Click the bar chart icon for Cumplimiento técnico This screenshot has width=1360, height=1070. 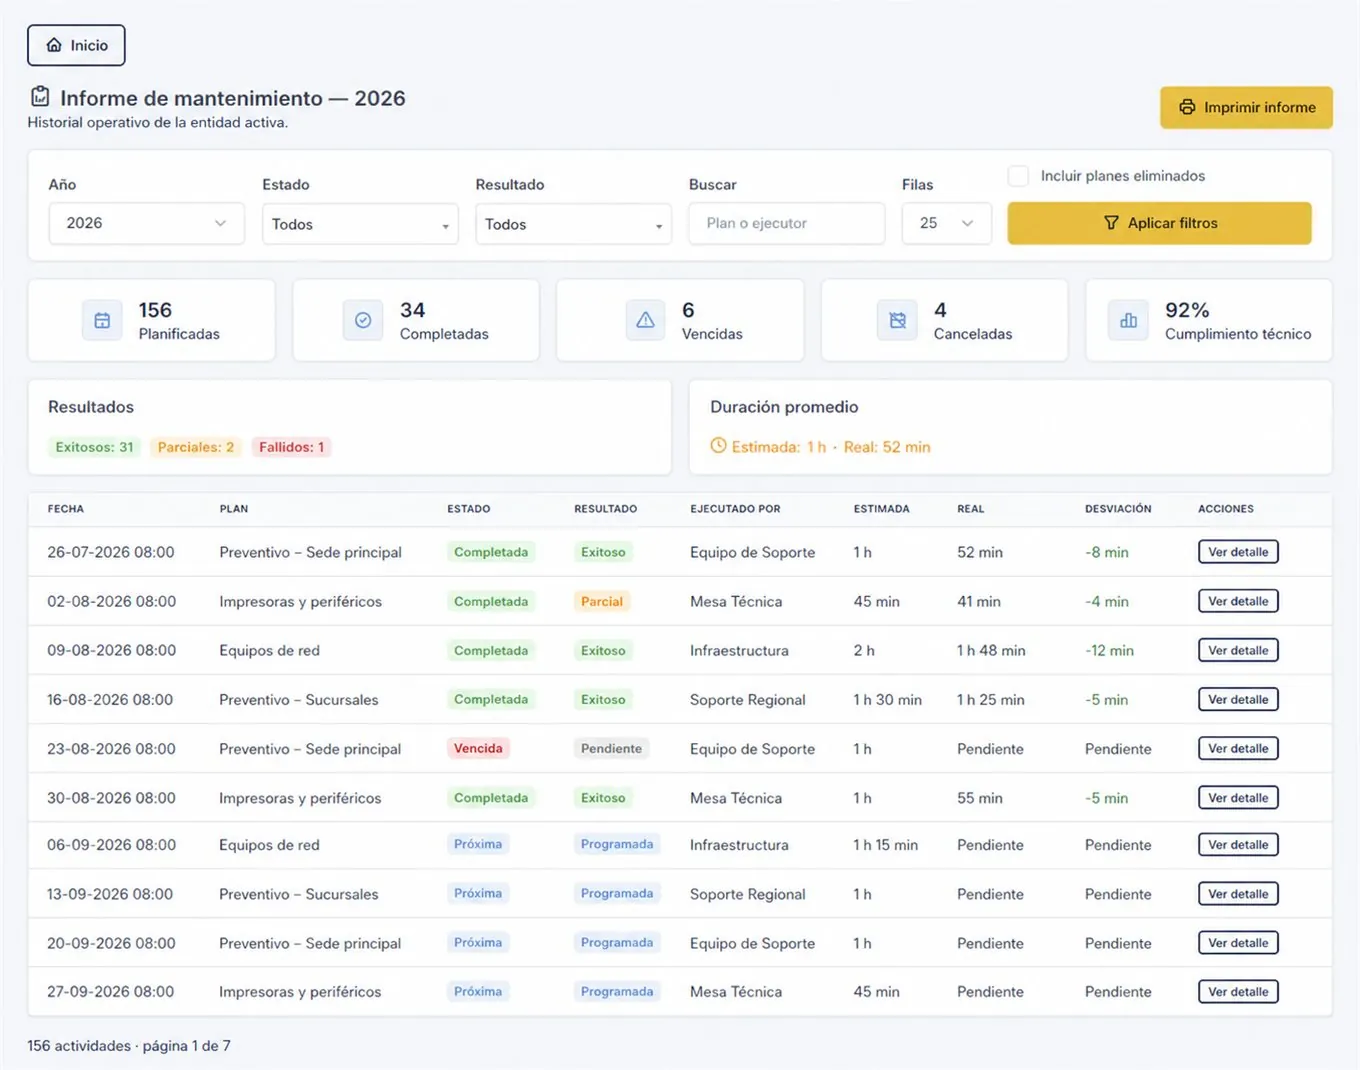1128,321
